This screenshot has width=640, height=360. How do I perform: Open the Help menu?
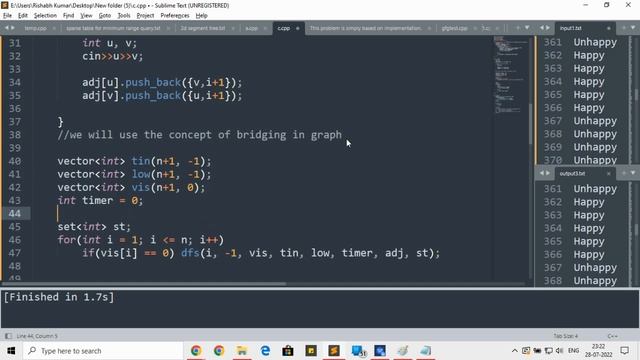202,16
